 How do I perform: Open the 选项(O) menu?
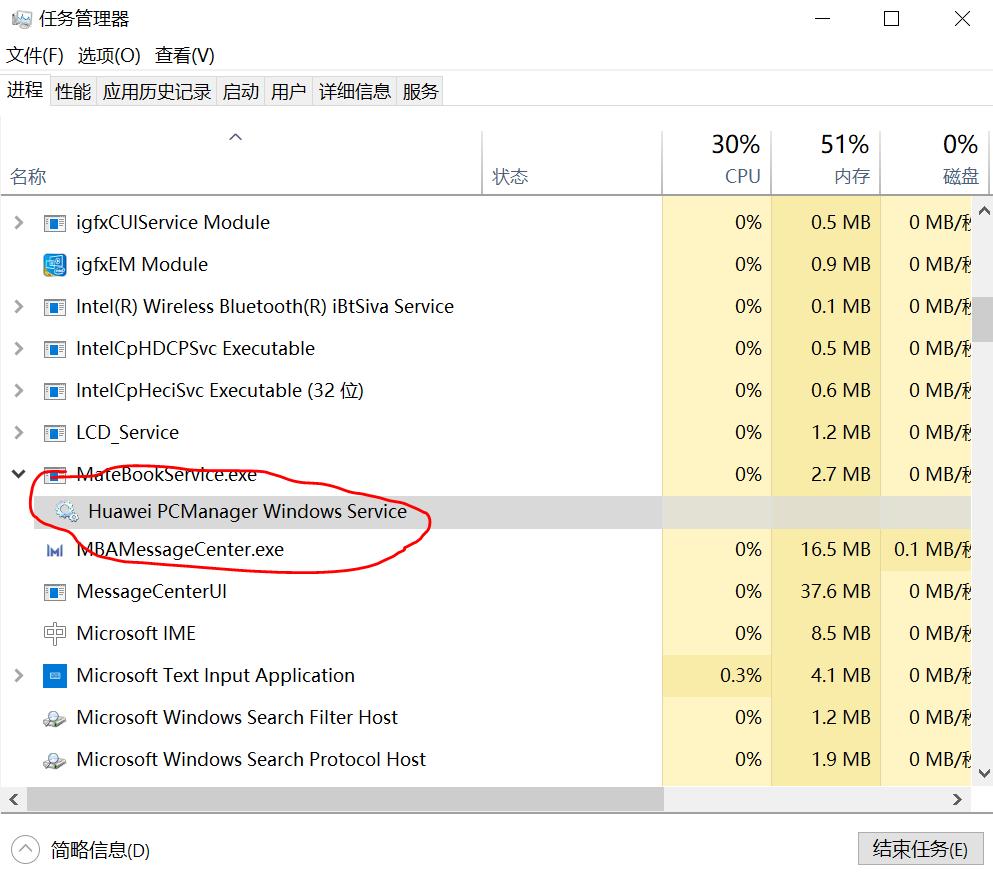click(109, 55)
